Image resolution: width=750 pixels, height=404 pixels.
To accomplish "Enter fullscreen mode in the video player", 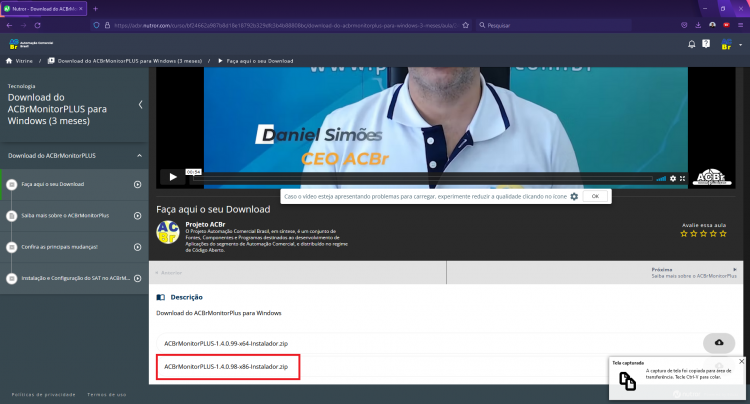I will 683,178.
